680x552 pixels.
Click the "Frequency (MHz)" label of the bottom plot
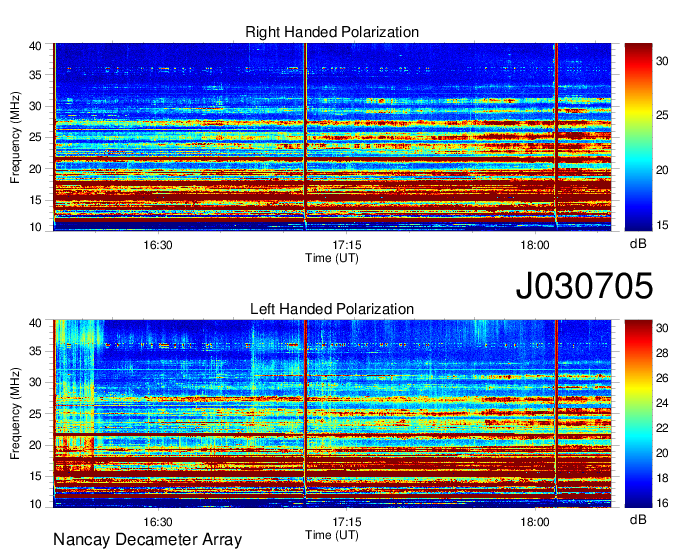coord(15,414)
